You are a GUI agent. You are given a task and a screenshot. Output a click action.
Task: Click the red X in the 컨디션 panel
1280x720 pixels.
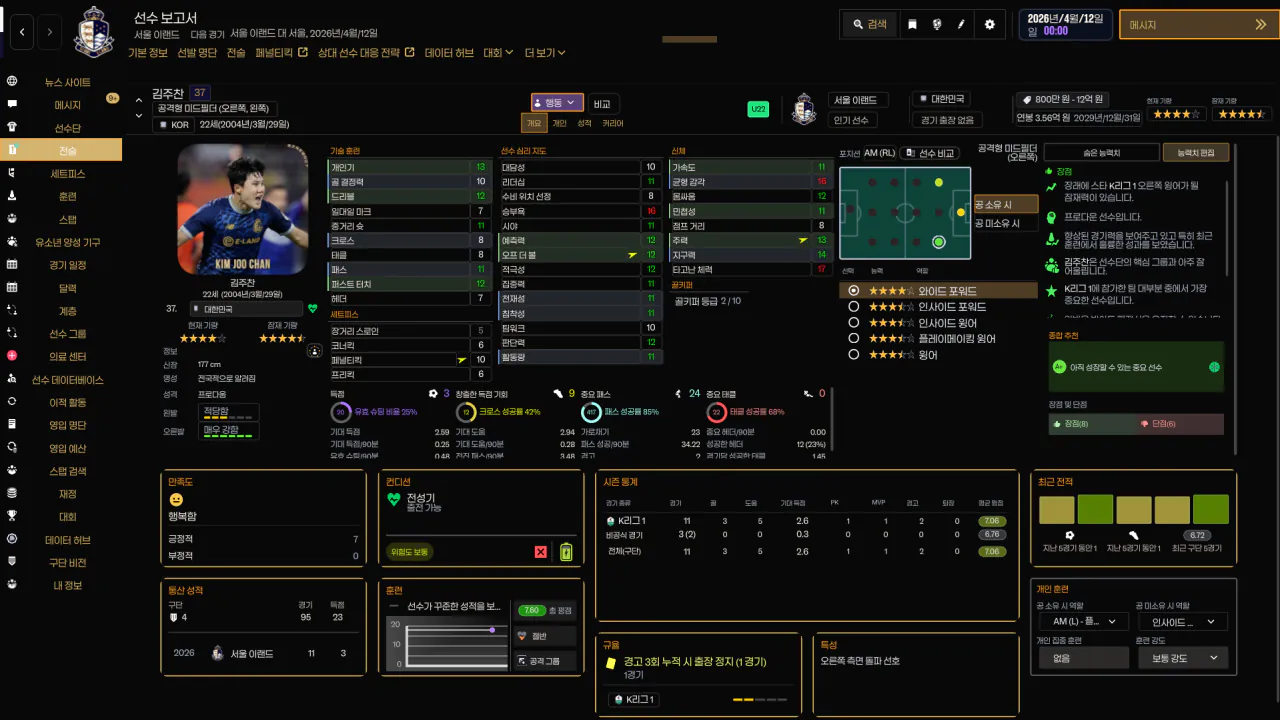(x=541, y=552)
